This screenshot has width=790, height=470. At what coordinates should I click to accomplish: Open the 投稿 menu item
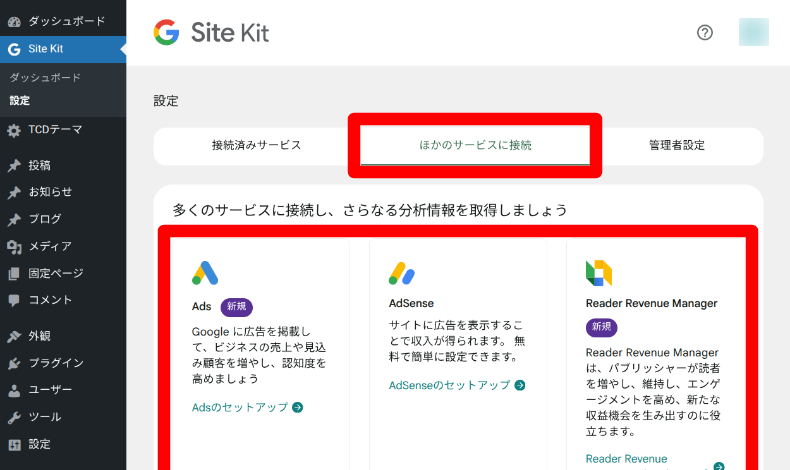pyautogui.click(x=63, y=166)
